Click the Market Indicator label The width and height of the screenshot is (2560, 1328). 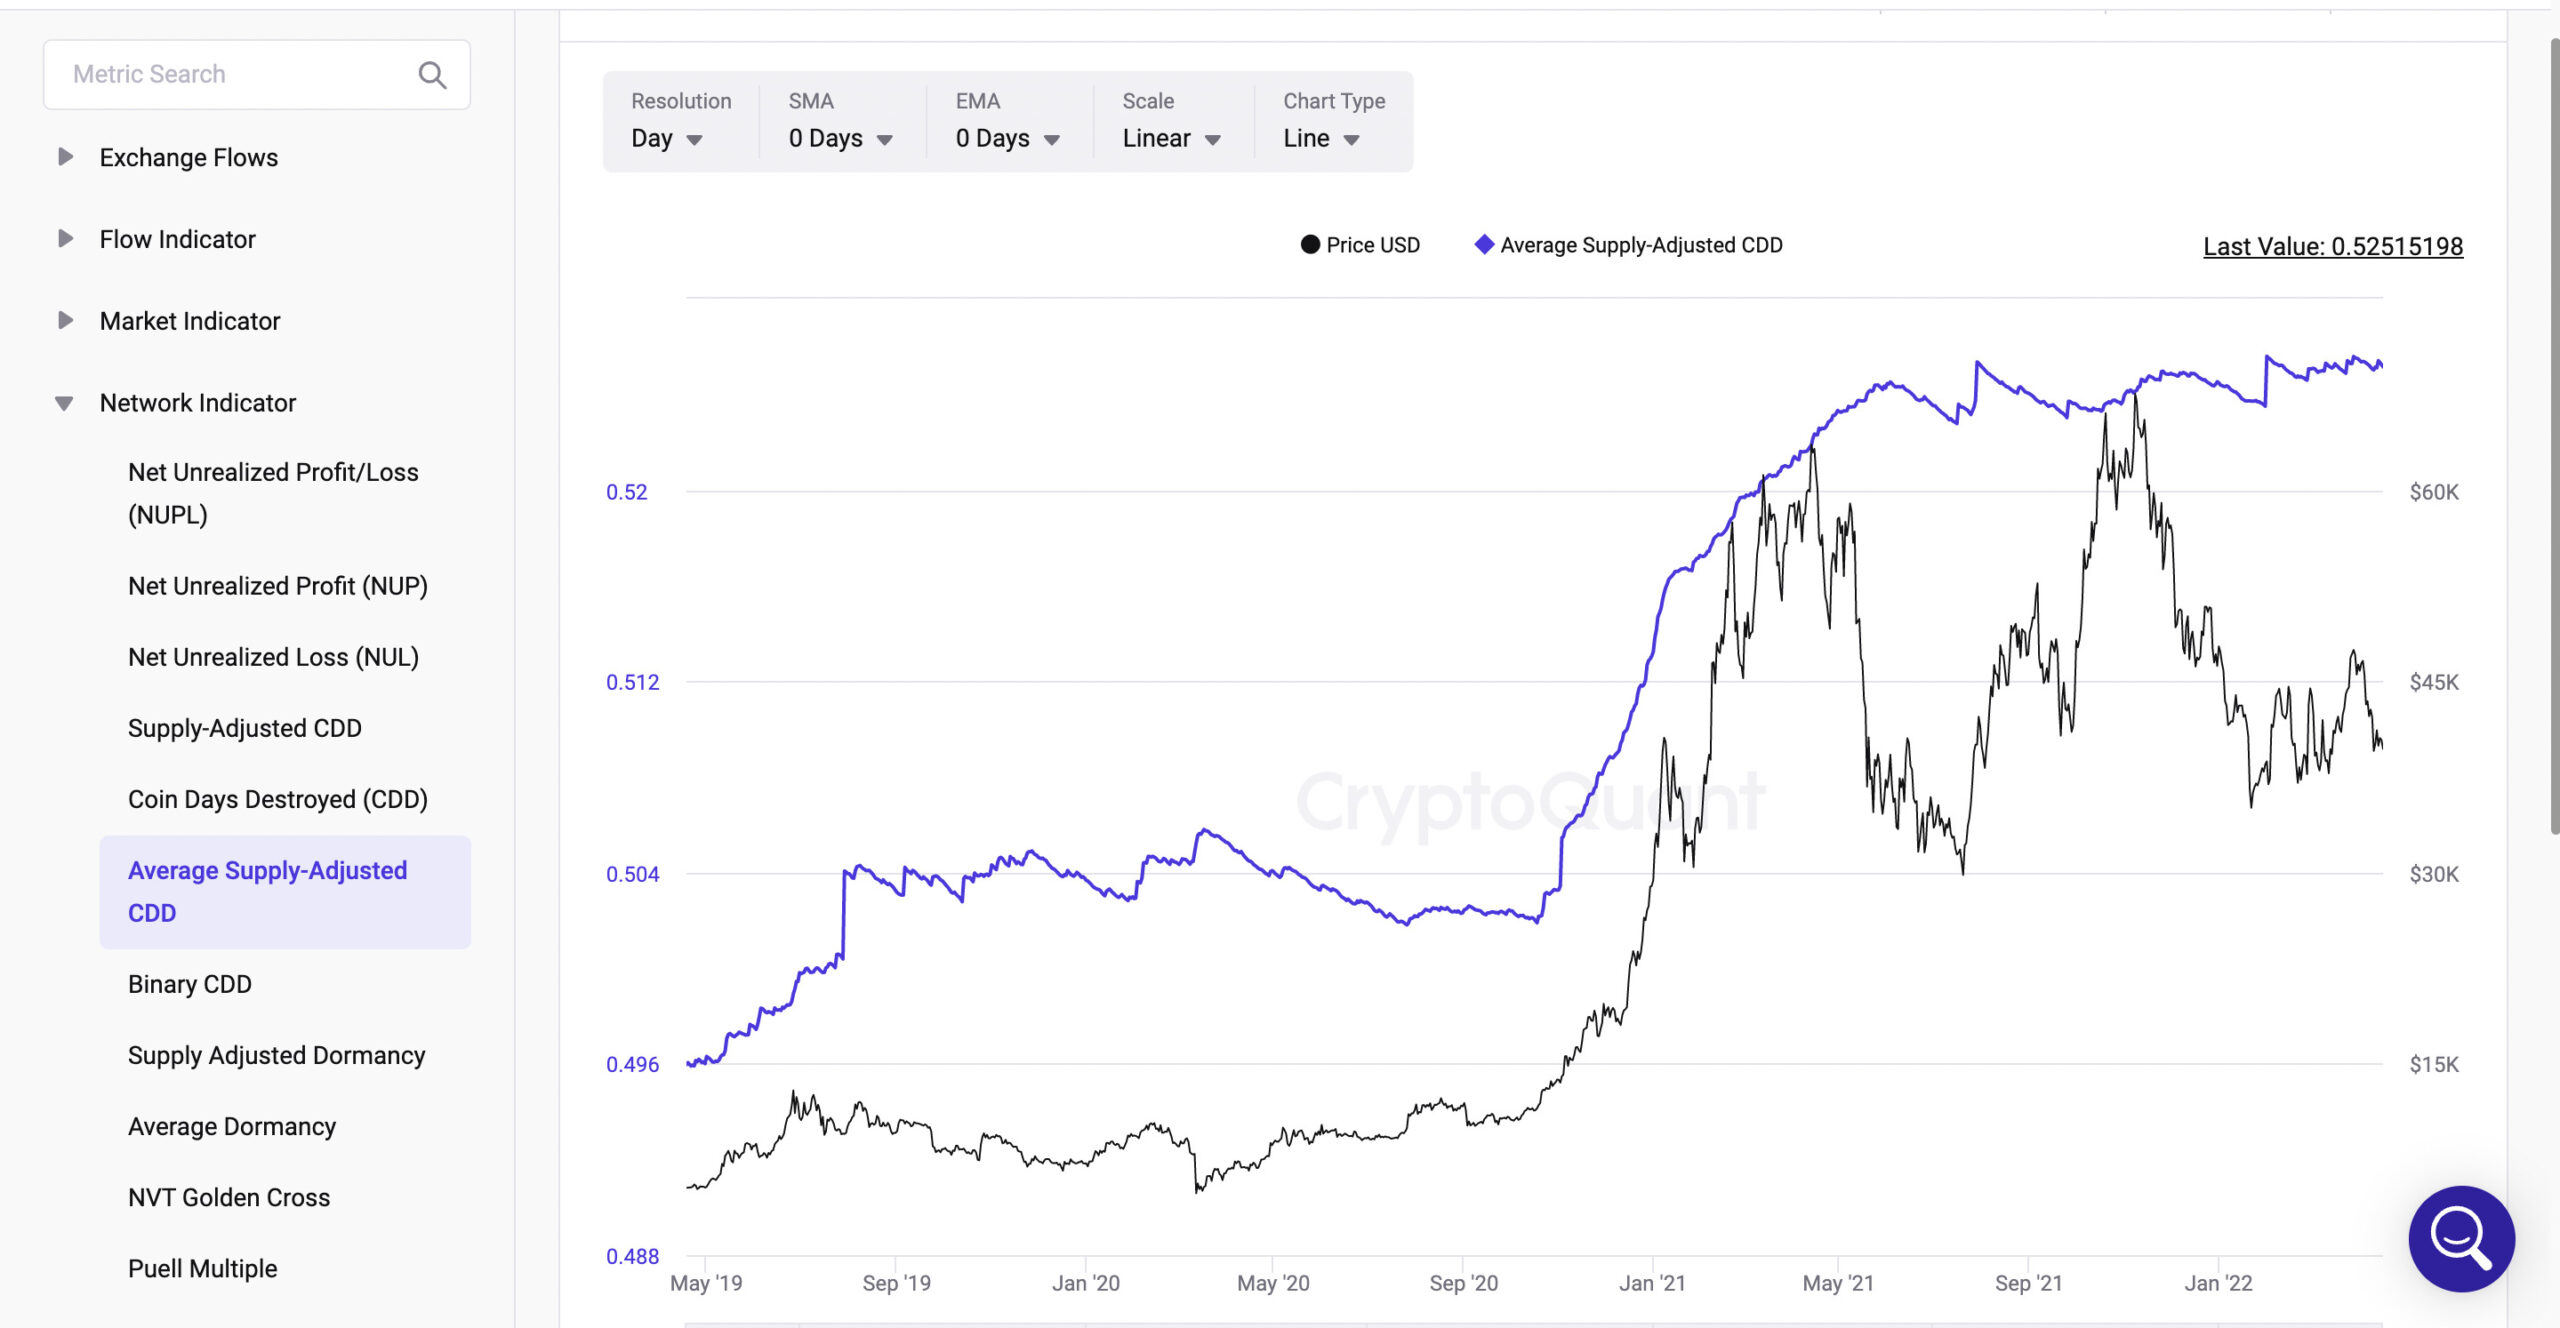(x=189, y=321)
